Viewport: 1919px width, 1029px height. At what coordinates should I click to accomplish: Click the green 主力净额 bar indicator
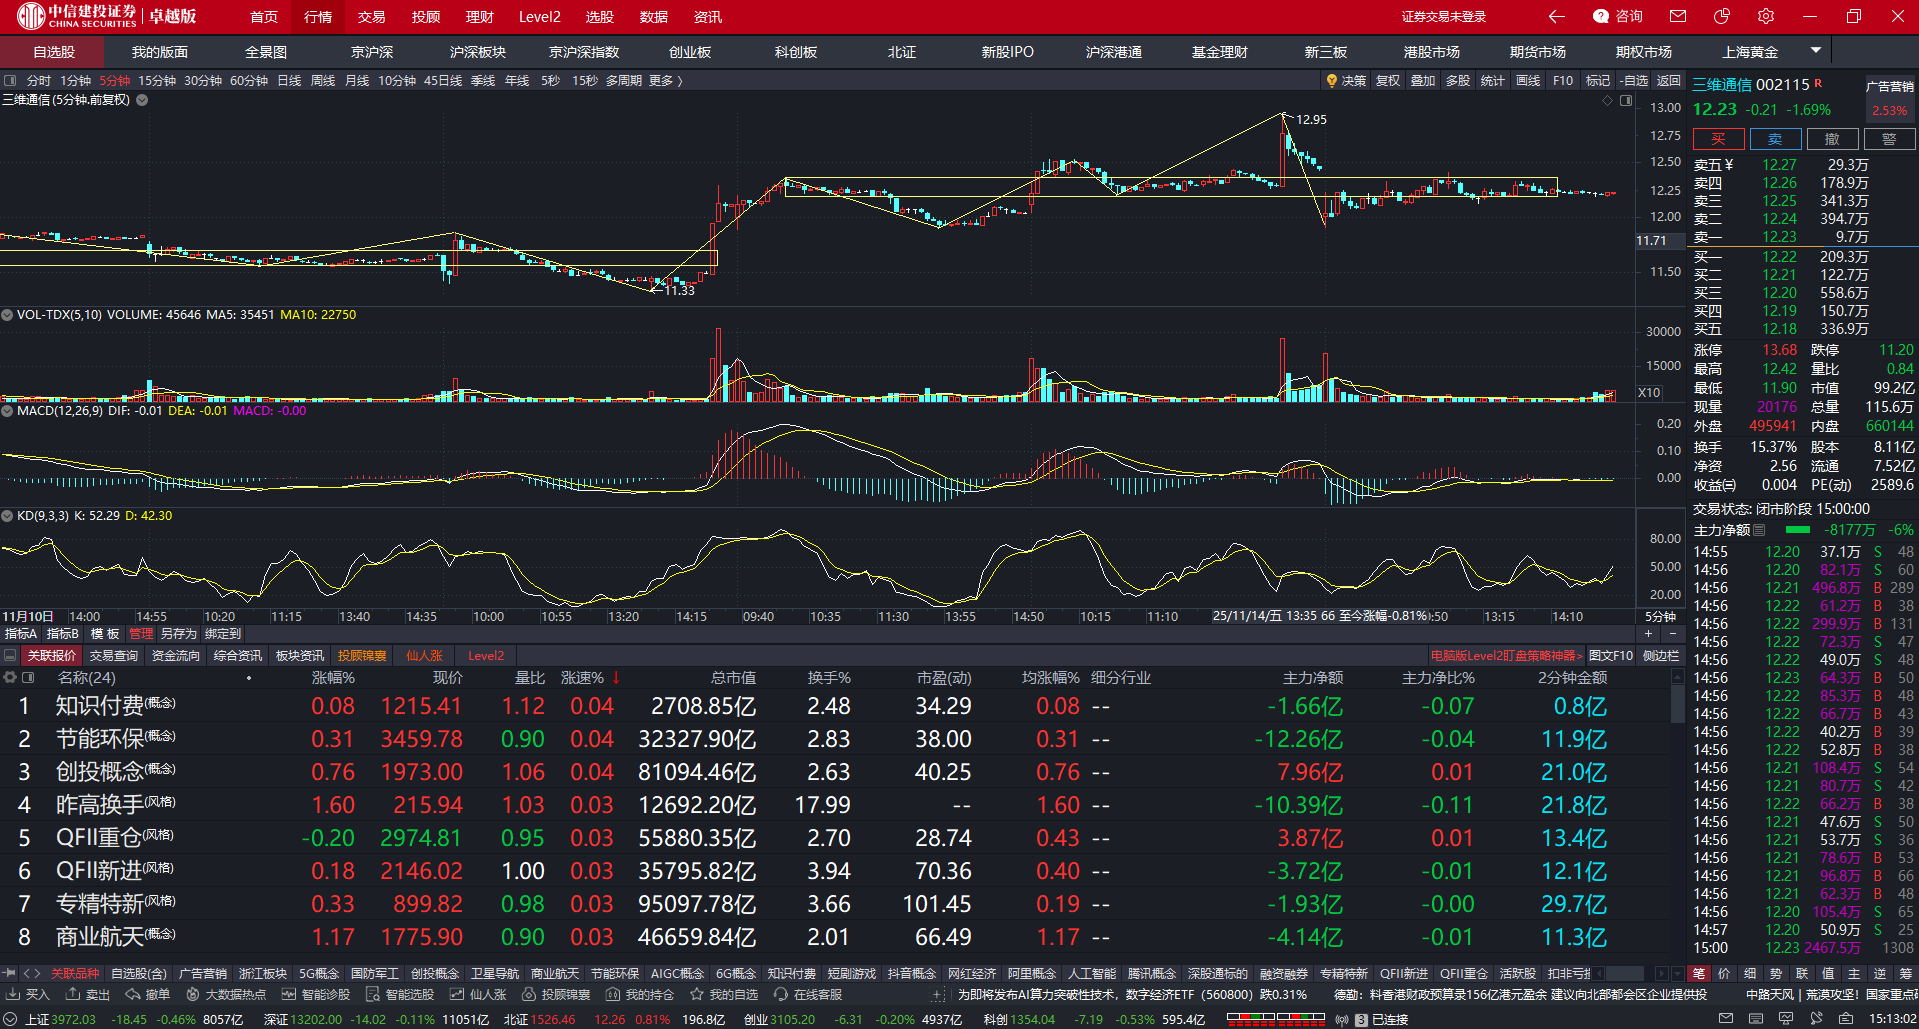(1798, 530)
